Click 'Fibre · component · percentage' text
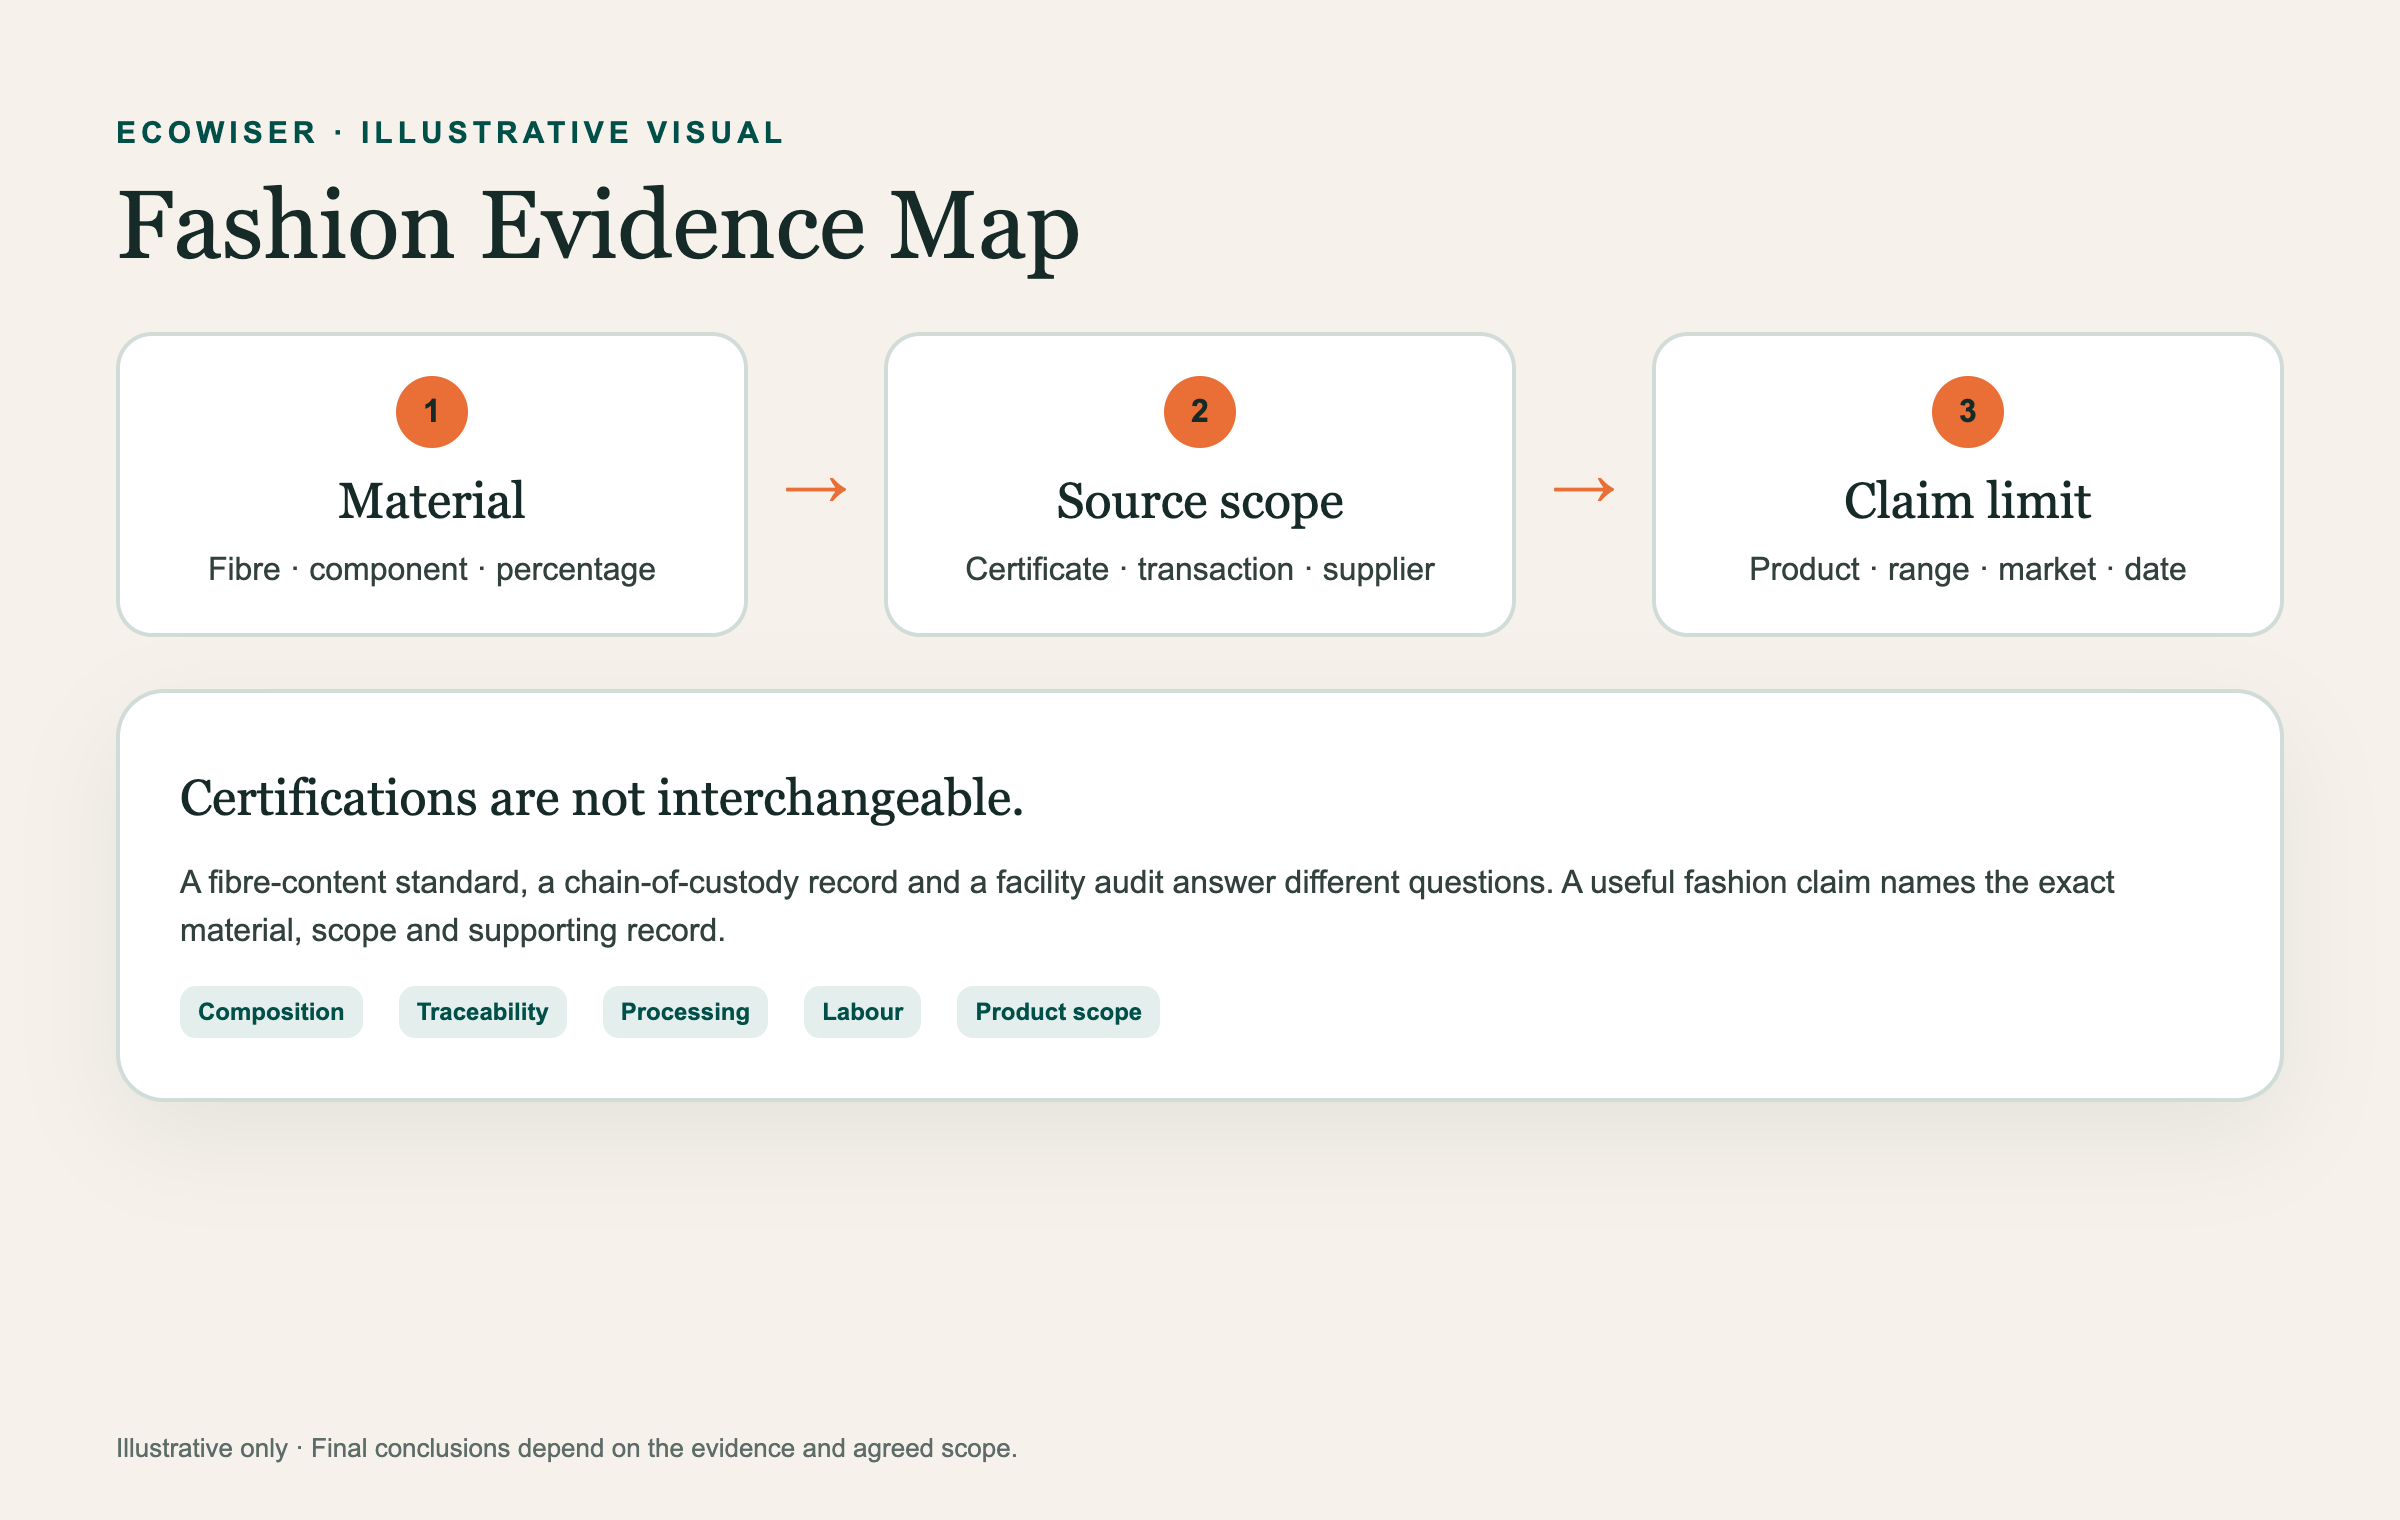 pos(432,569)
